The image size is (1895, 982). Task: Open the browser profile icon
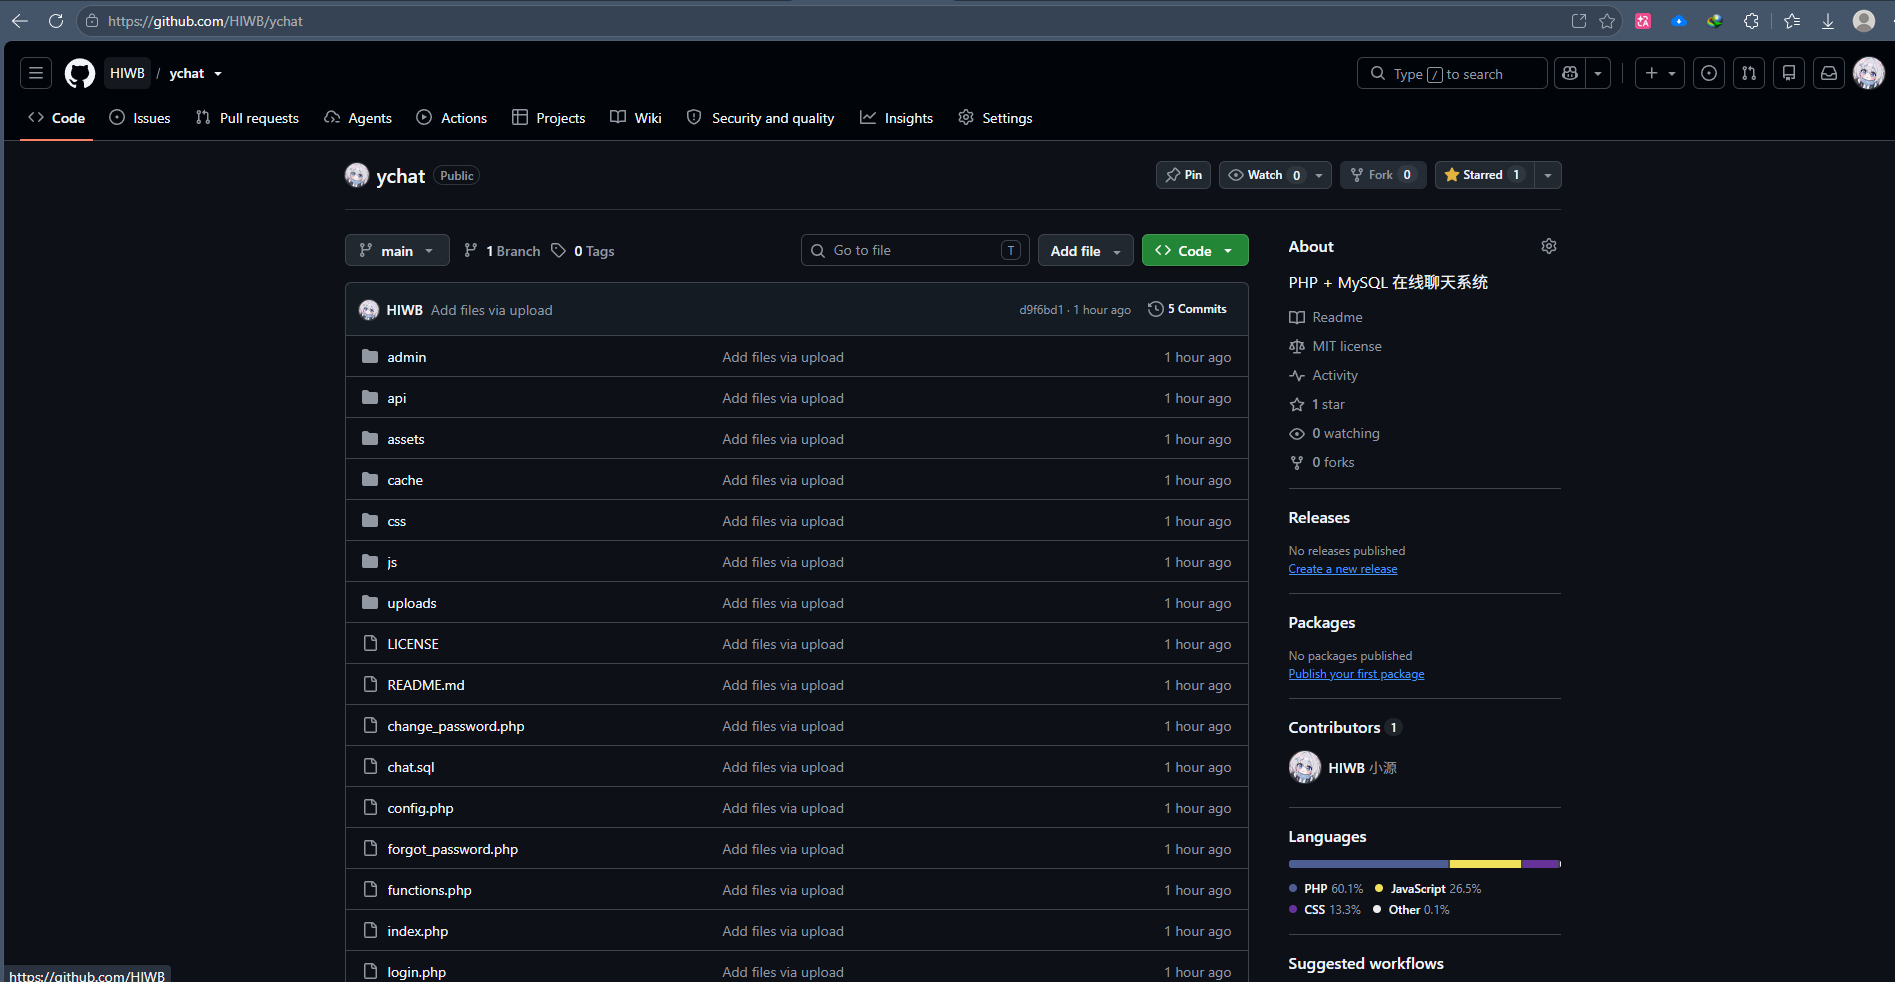click(x=1864, y=21)
